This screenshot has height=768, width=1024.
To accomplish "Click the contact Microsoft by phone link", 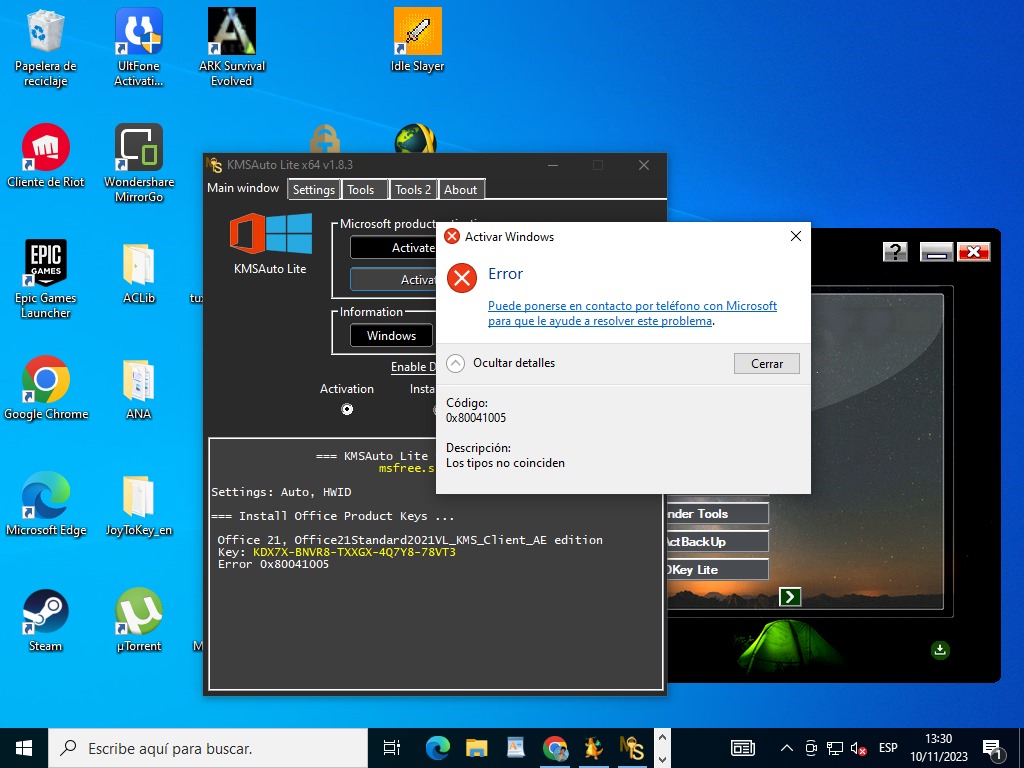I will click(632, 313).
